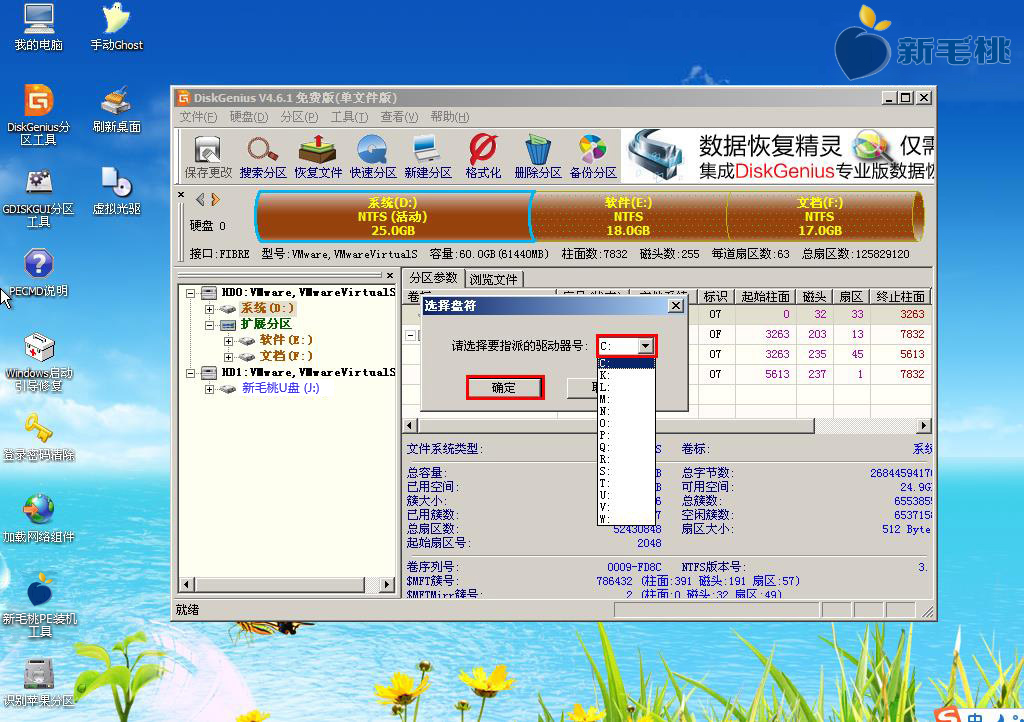Switch to the 分区参数 tab
1024x722 pixels.
point(433,278)
